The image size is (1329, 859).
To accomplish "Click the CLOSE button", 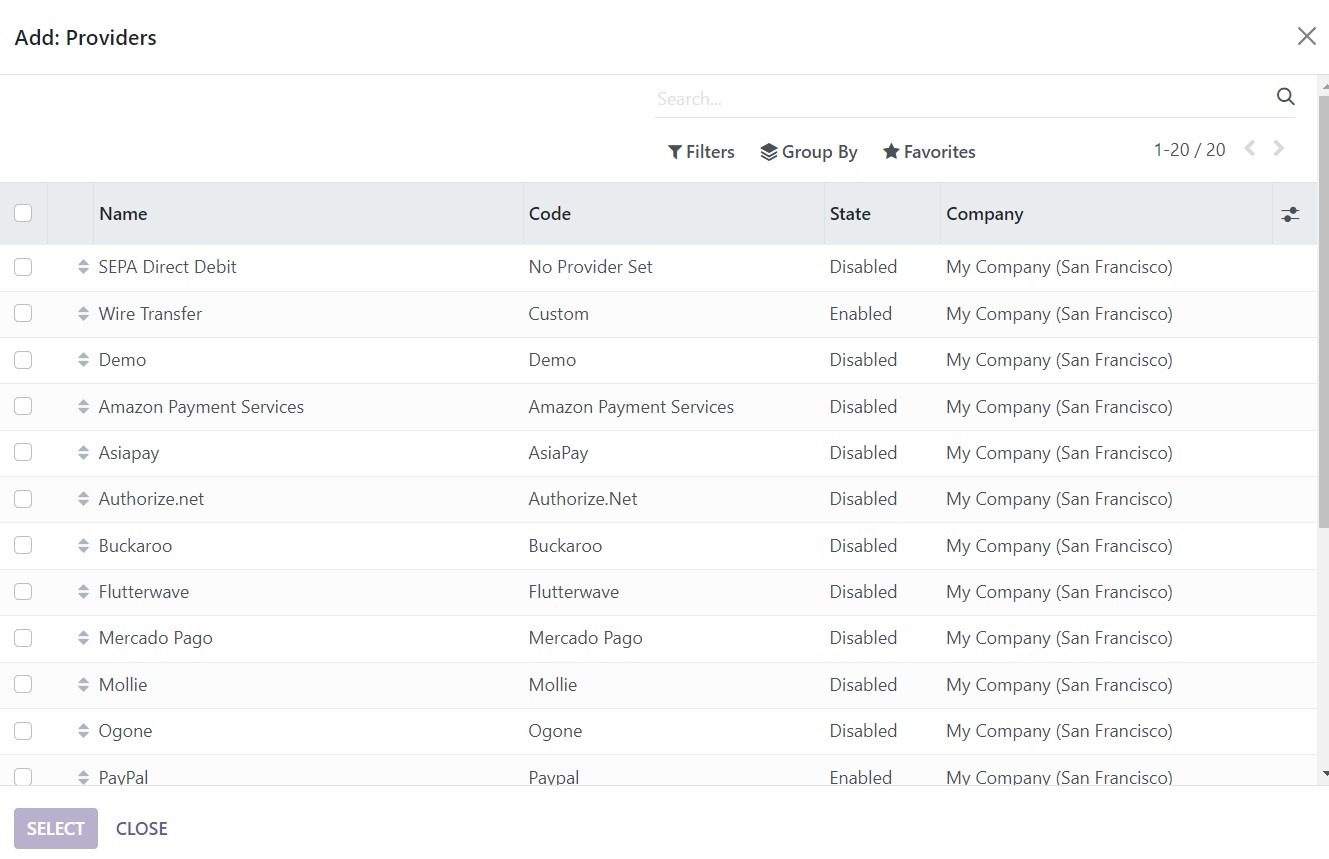I will click(142, 828).
